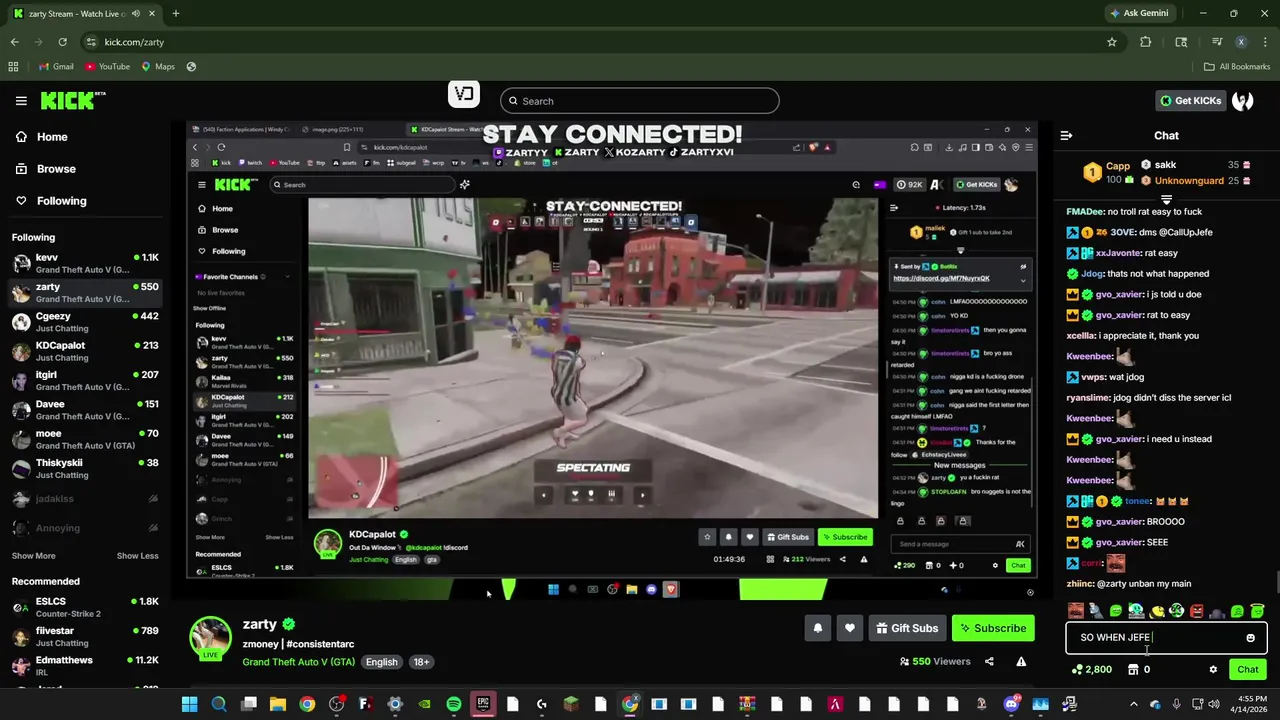
Task: Expand following list with Show More
Action: (34, 556)
